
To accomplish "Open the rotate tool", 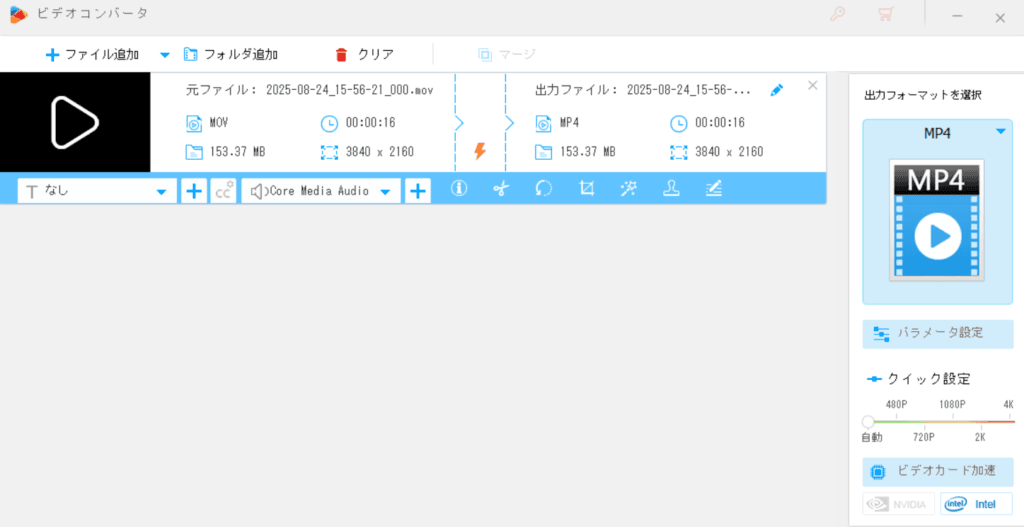I will tap(543, 189).
